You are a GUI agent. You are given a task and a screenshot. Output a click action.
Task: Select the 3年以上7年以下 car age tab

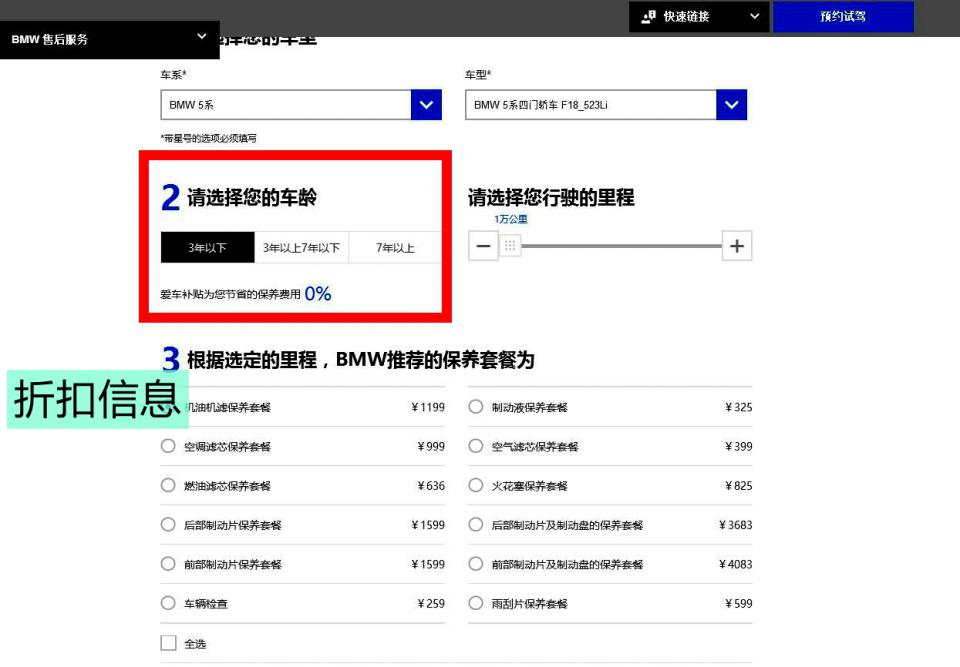[301, 247]
